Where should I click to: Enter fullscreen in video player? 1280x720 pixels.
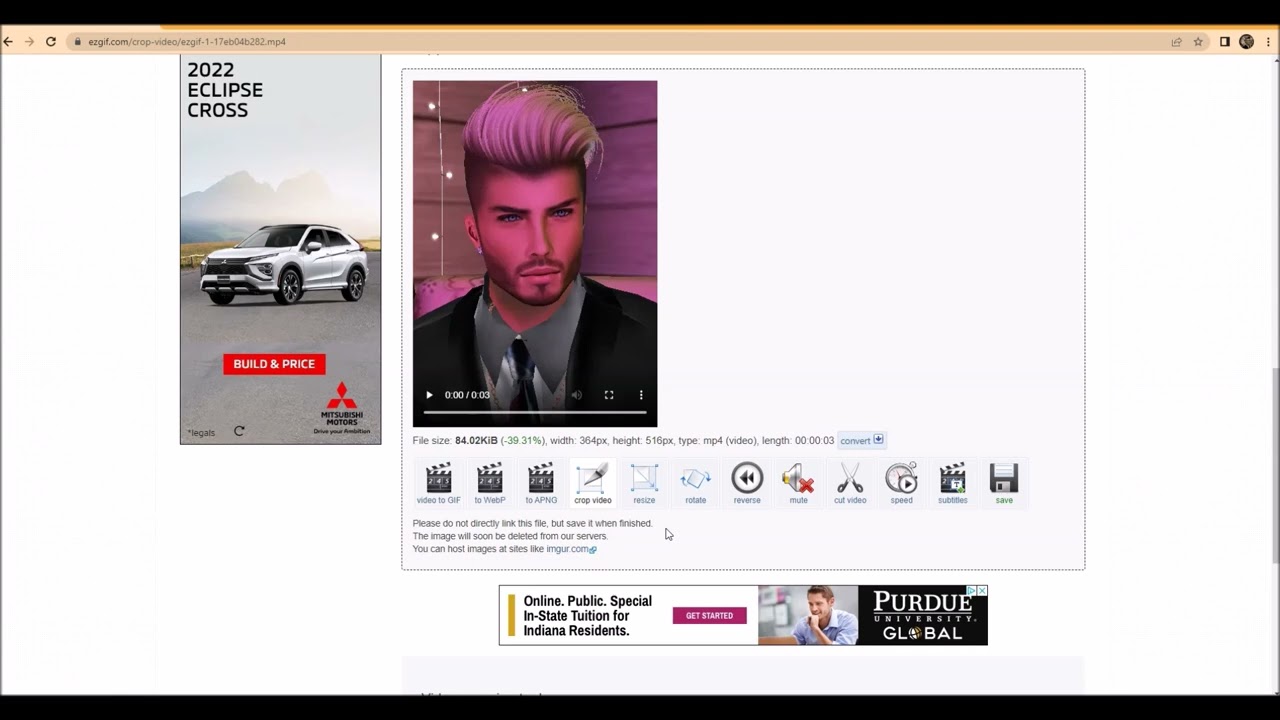609,395
